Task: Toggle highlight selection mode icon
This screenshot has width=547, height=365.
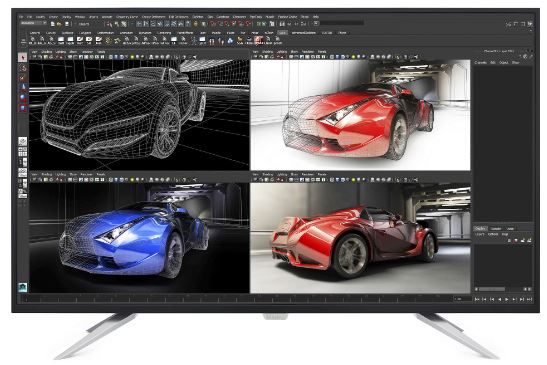Action: click(204, 24)
